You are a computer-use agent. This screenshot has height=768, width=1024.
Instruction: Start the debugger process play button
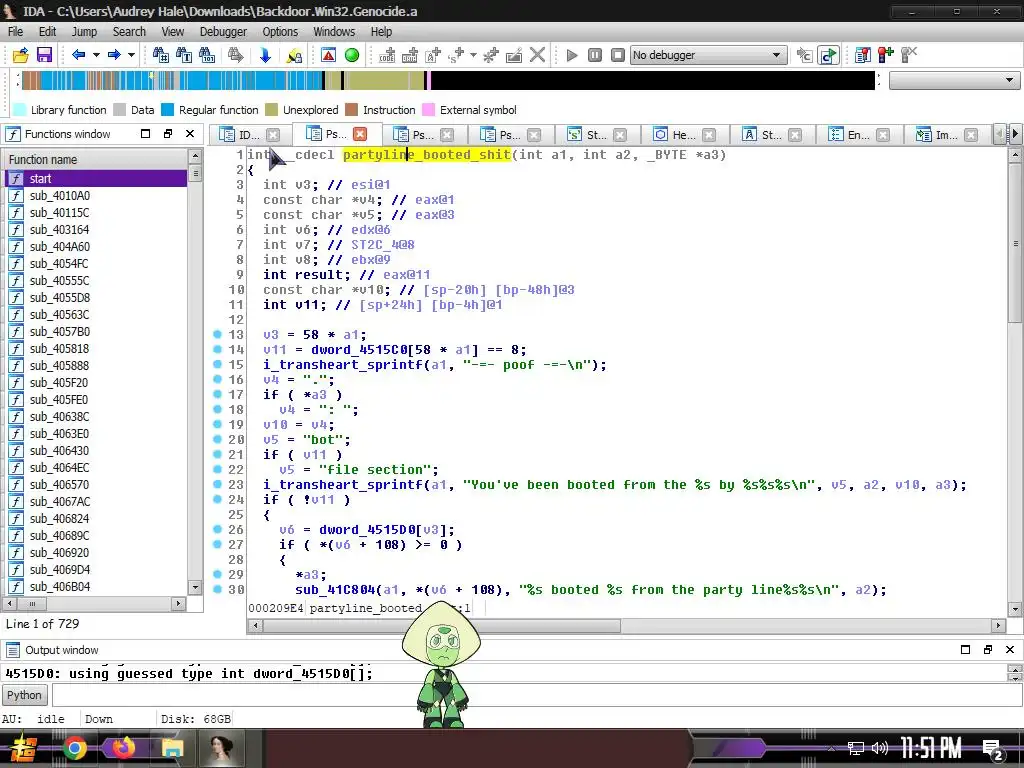[572, 56]
